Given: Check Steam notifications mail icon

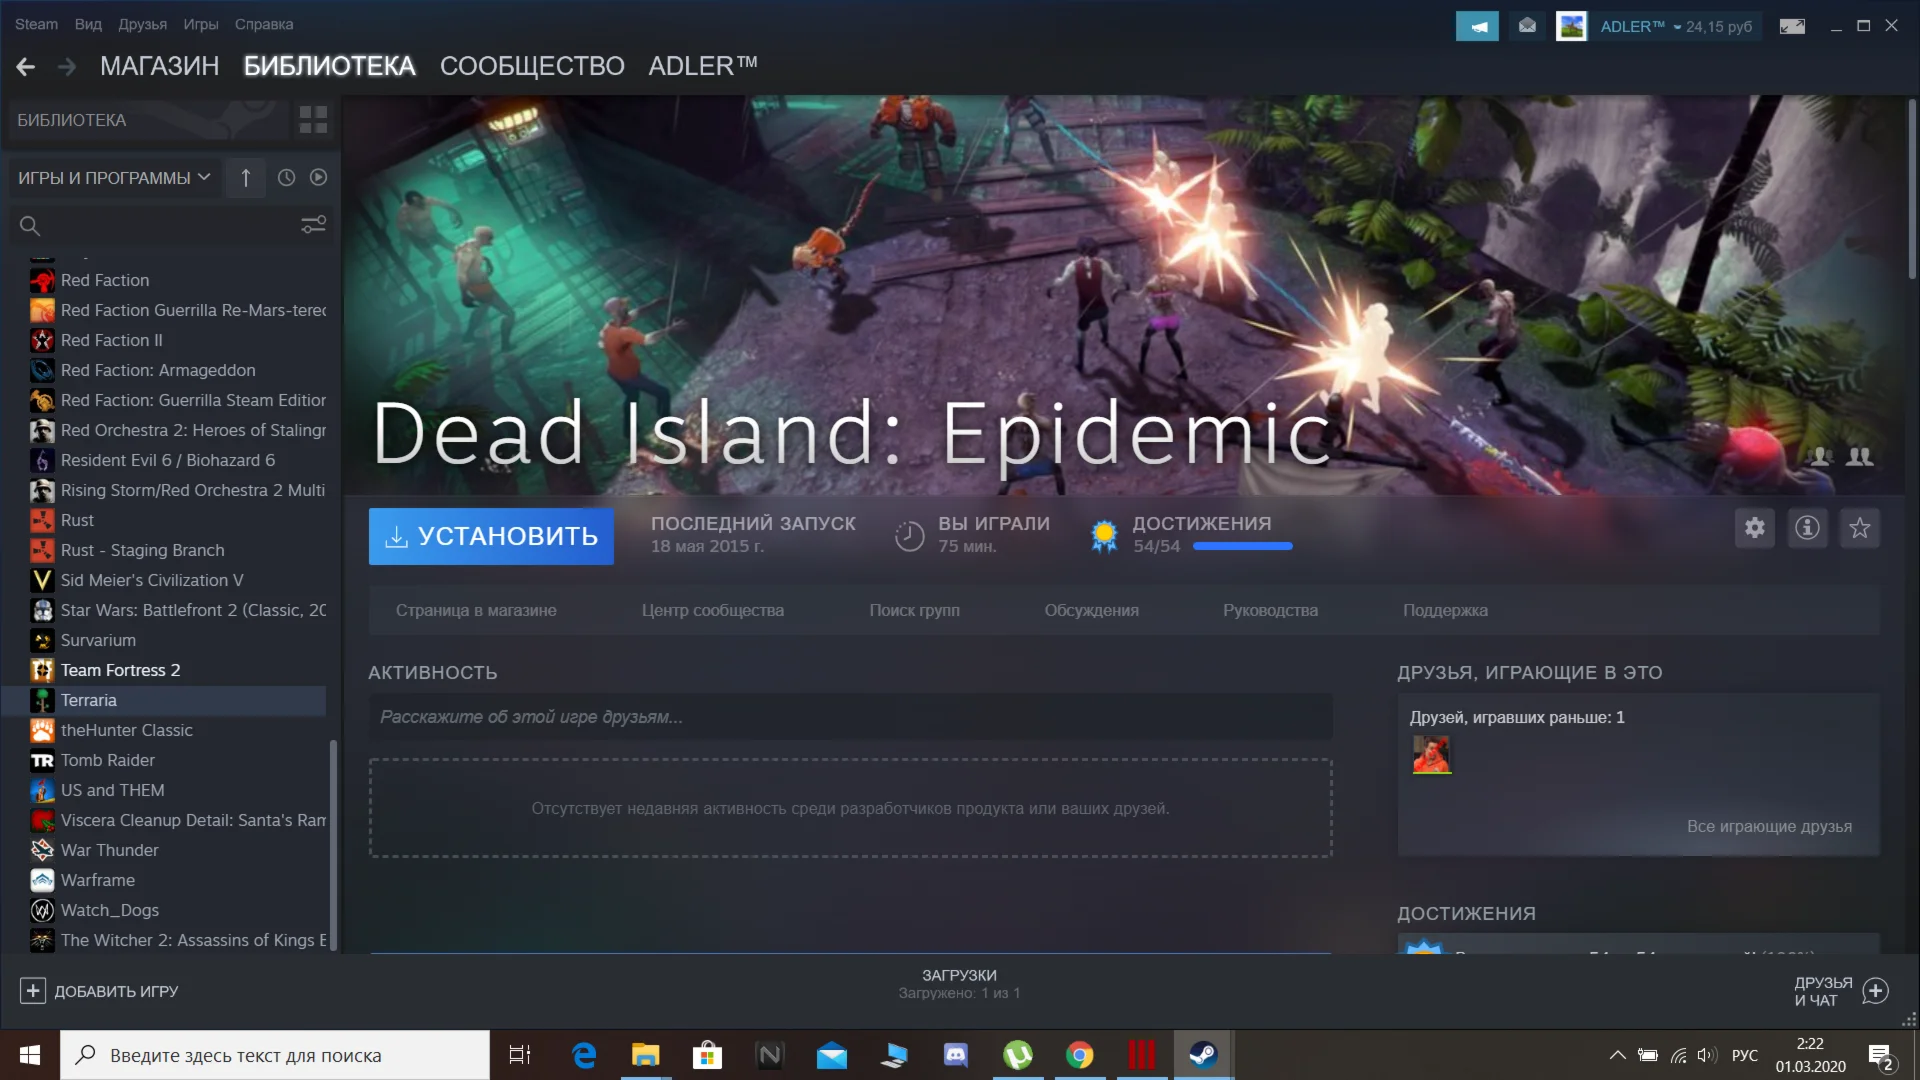Looking at the screenshot, I should coord(1526,25).
